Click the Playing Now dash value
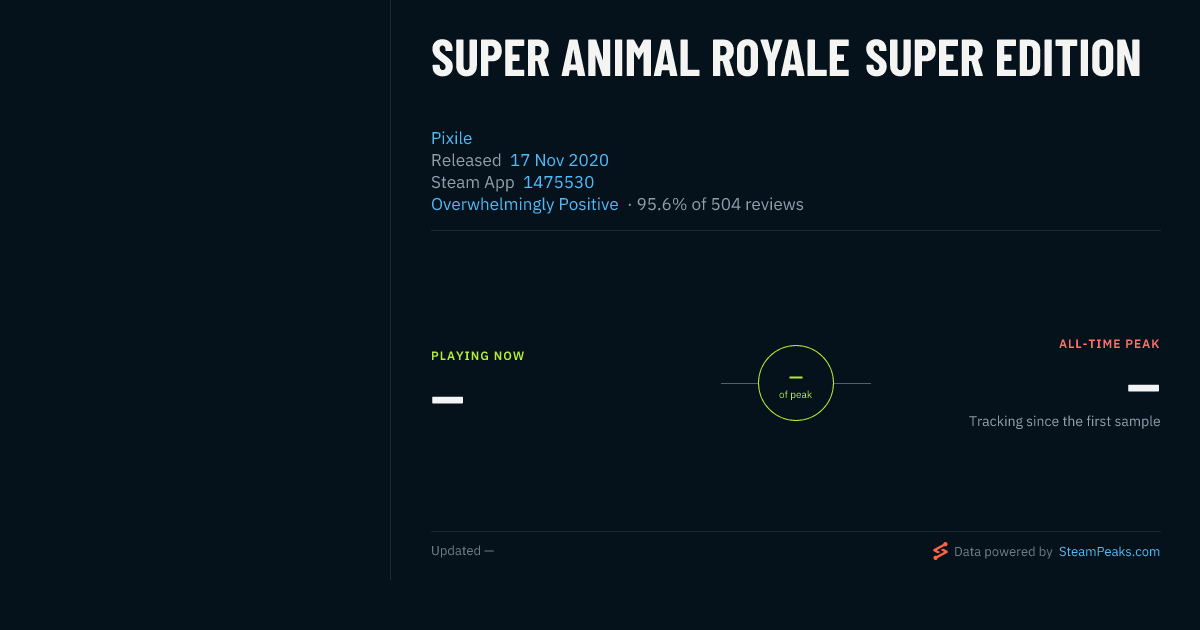Image resolution: width=1200 pixels, height=630 pixels. [x=447, y=400]
